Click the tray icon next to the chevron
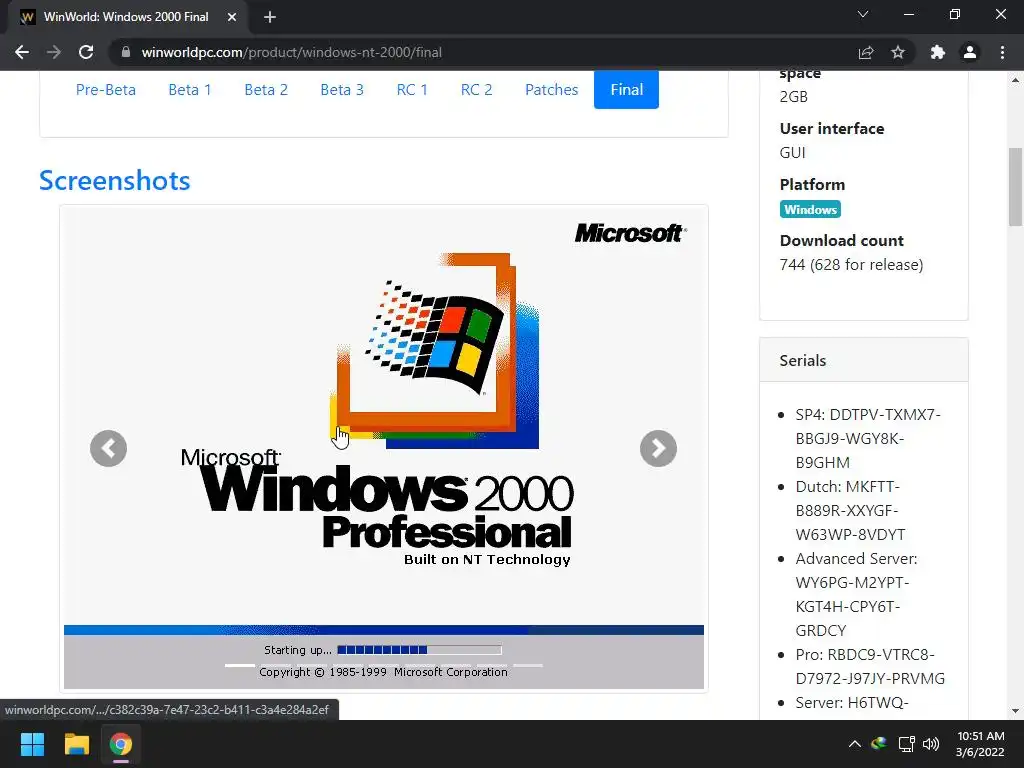The height and width of the screenshot is (768, 1024). click(880, 744)
